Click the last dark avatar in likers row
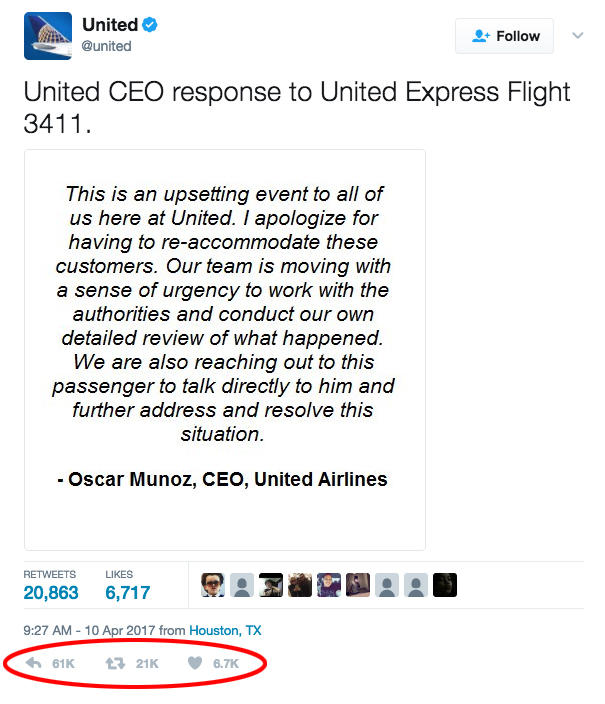Image resolution: width=605 pixels, height=704 pixels. coord(445,585)
